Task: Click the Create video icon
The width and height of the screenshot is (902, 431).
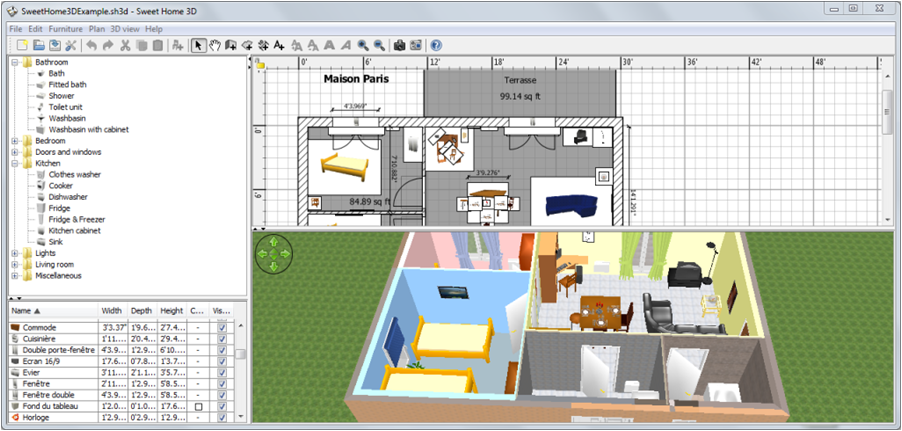Action: 416,45
